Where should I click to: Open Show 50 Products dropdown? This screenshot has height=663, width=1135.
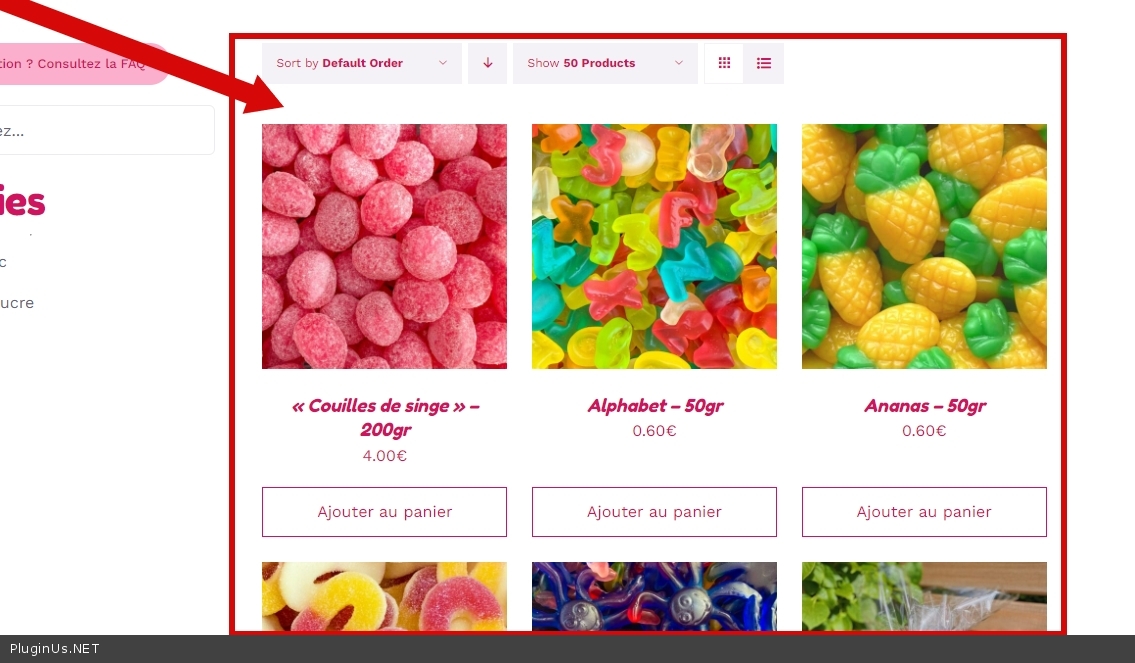click(x=605, y=63)
